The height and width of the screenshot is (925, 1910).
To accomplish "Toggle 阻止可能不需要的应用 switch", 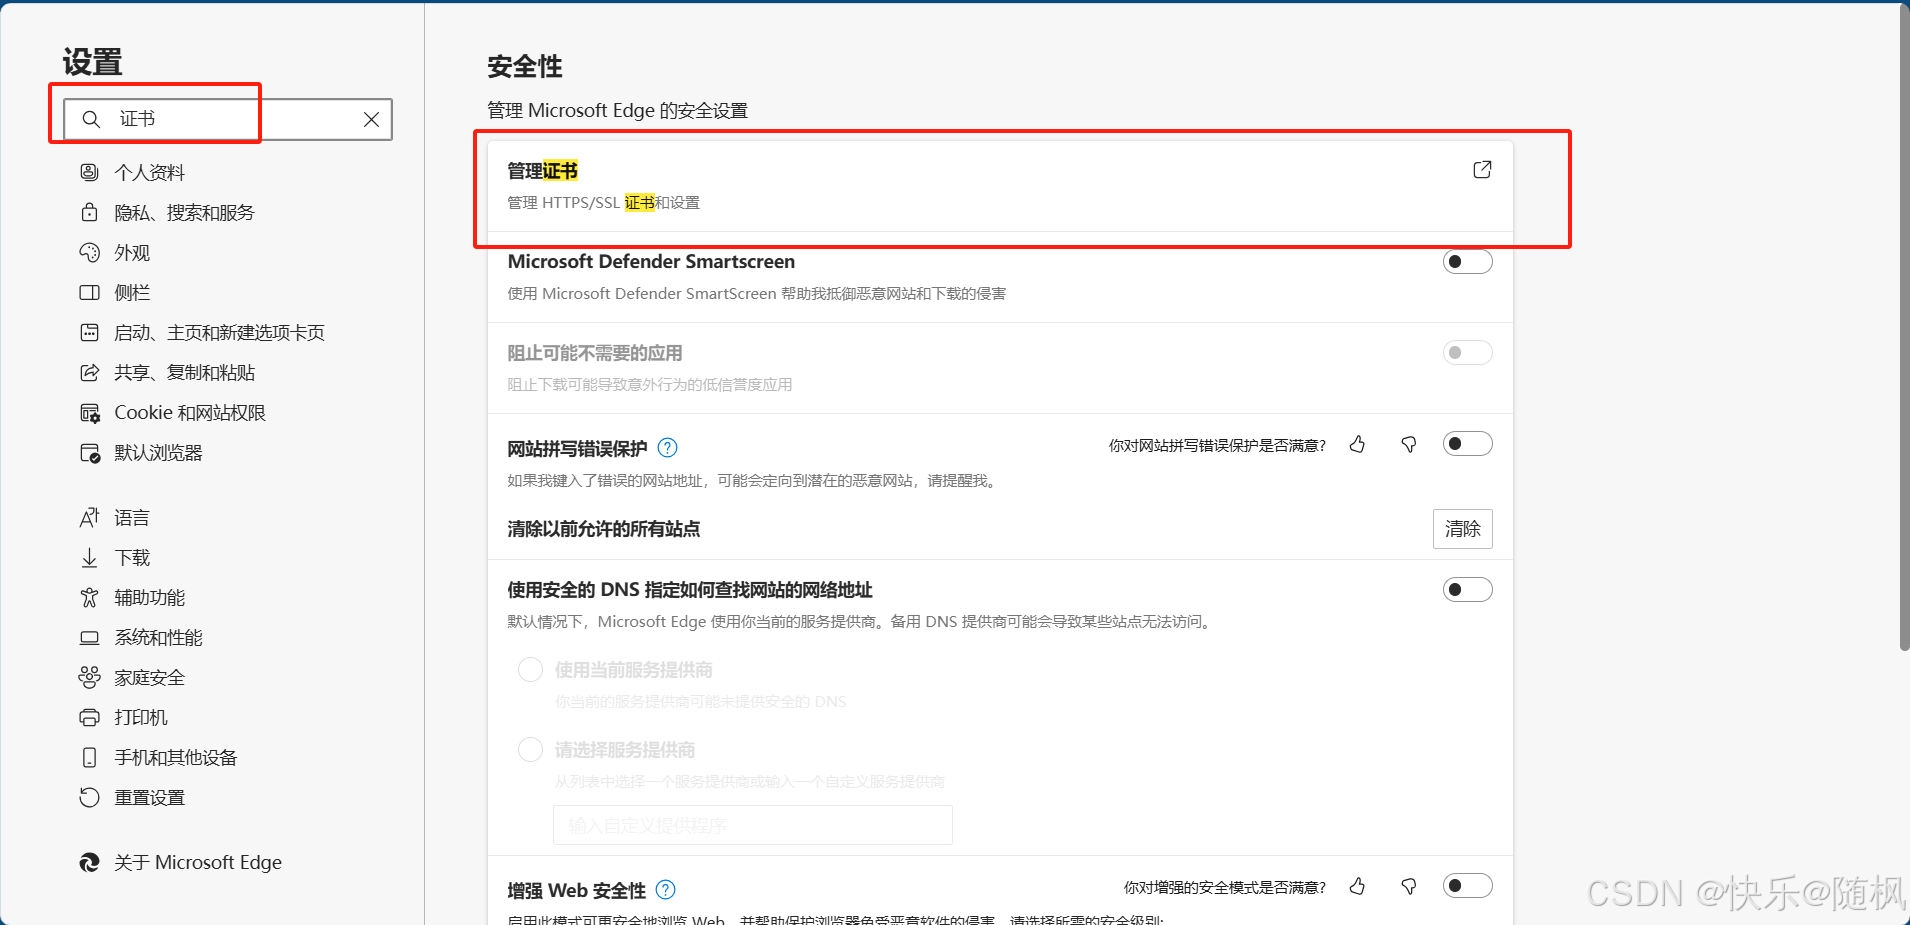I will click(1467, 353).
